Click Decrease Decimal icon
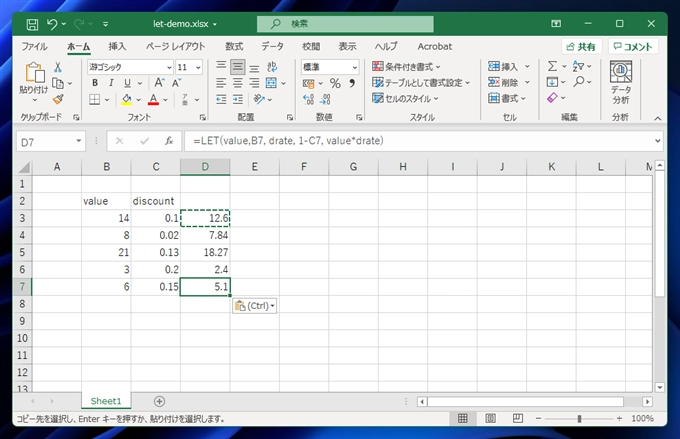680x439 pixels. click(x=325, y=99)
